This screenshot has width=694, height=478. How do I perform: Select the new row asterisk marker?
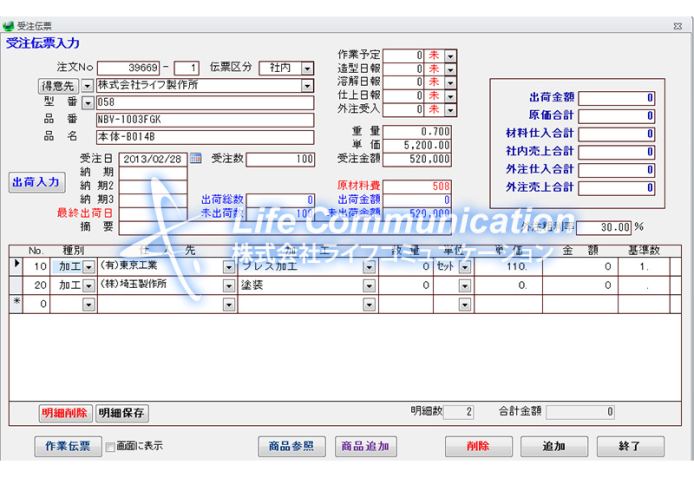coord(15,302)
